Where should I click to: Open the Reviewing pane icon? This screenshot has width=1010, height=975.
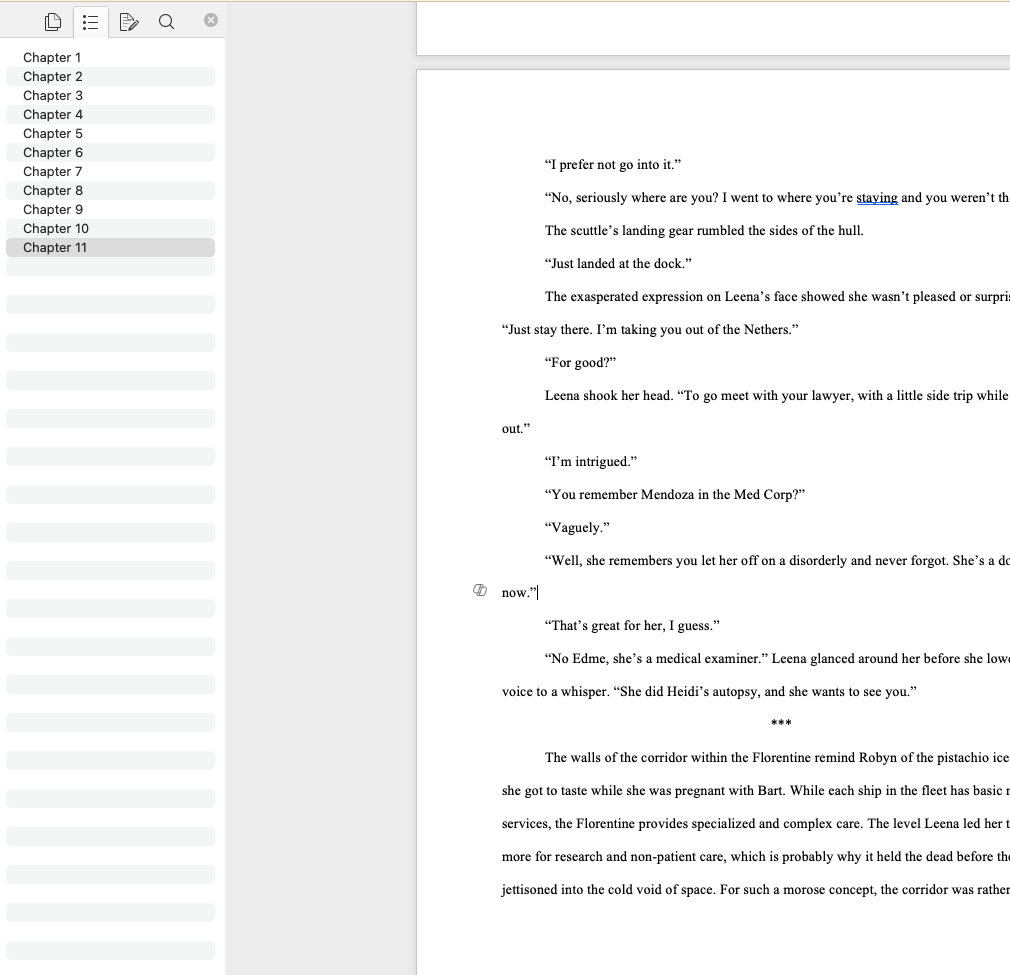pos(128,21)
